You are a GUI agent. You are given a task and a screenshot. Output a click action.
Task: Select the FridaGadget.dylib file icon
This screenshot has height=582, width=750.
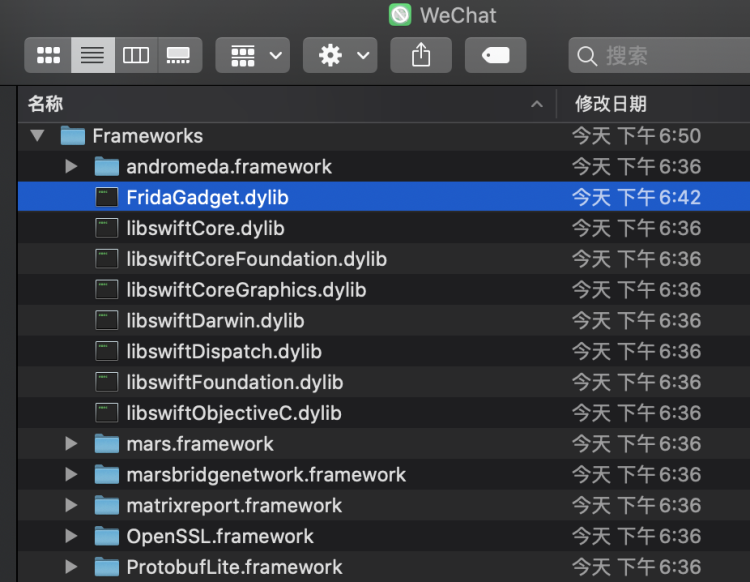click(x=106, y=197)
